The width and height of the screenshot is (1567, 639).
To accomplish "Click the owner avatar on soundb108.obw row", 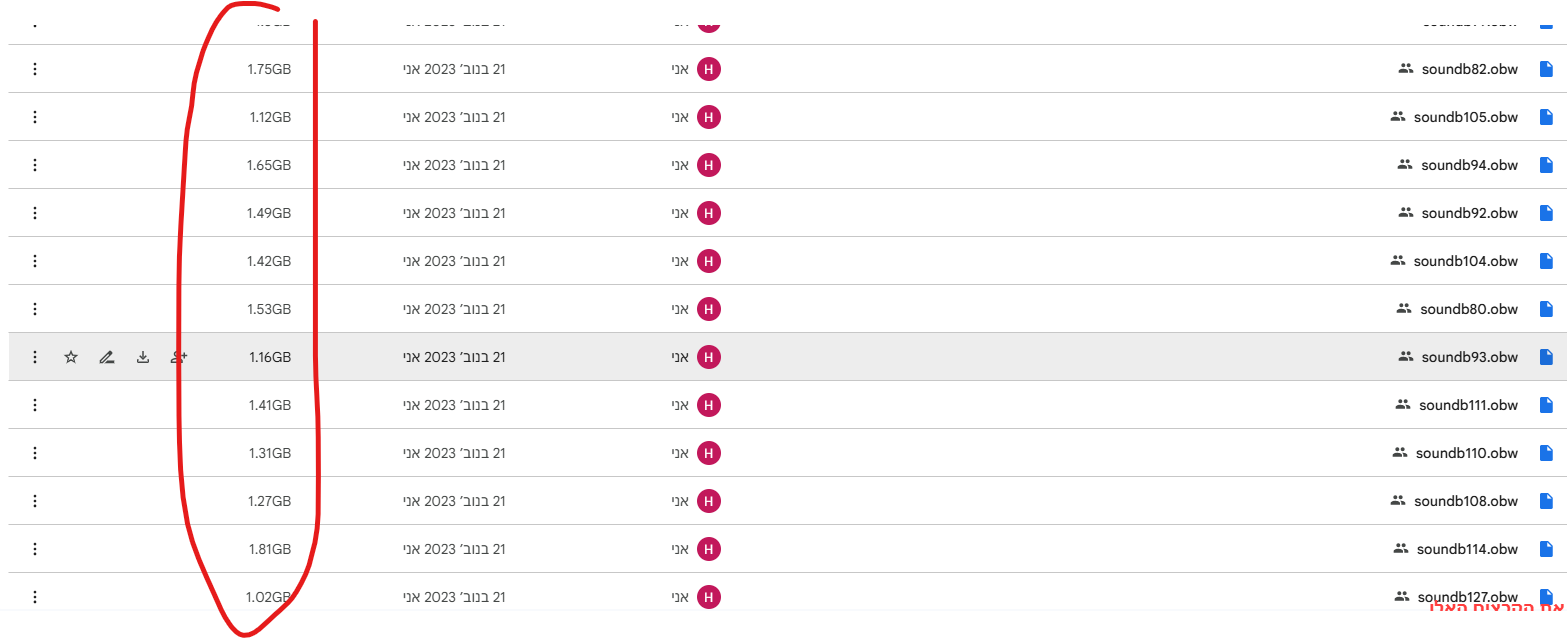I will coord(708,501).
